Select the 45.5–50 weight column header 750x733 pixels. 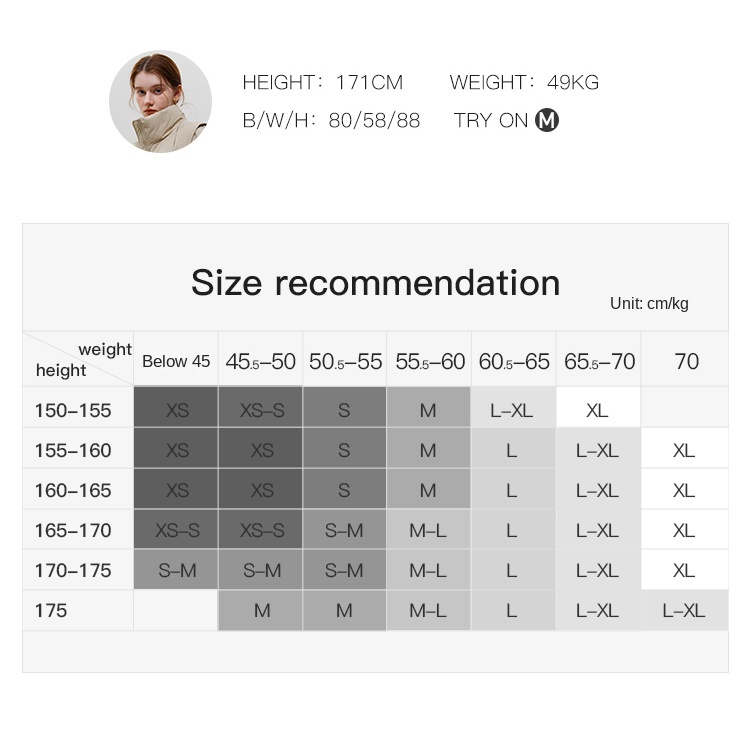tap(261, 361)
